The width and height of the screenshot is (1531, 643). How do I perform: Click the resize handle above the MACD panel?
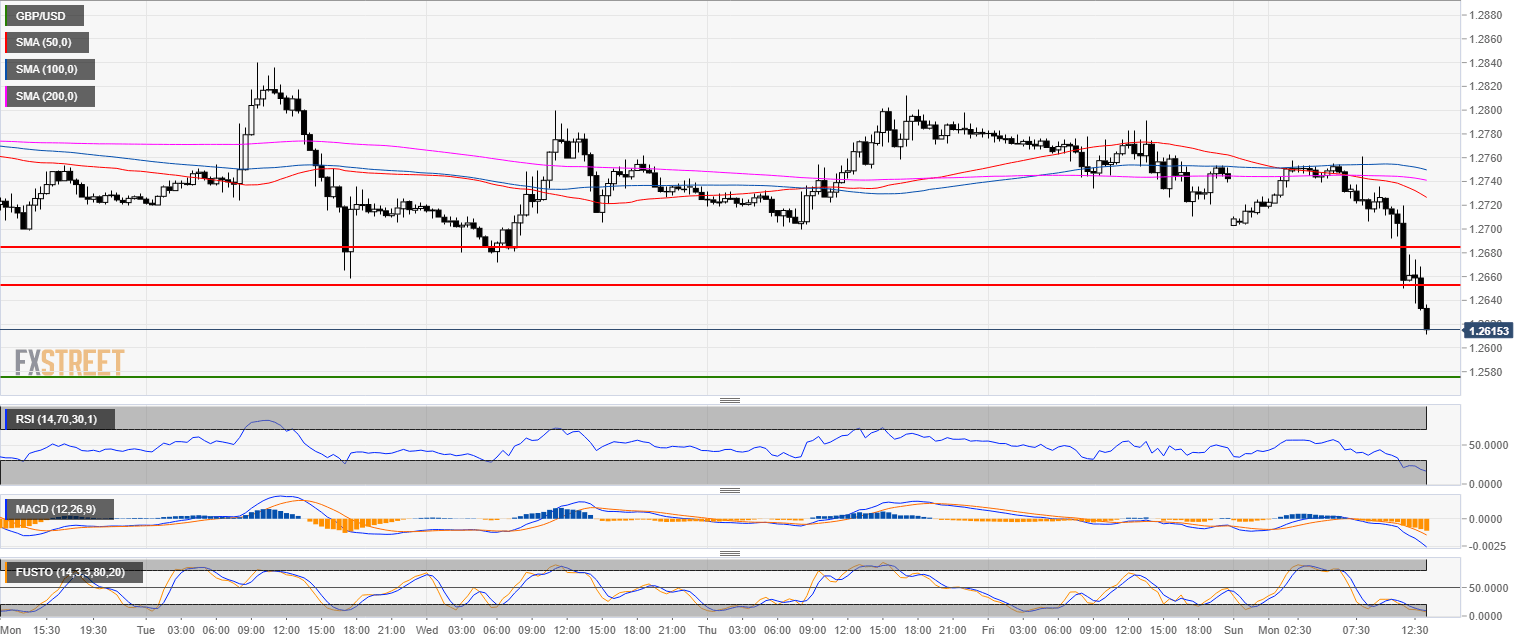pos(730,490)
